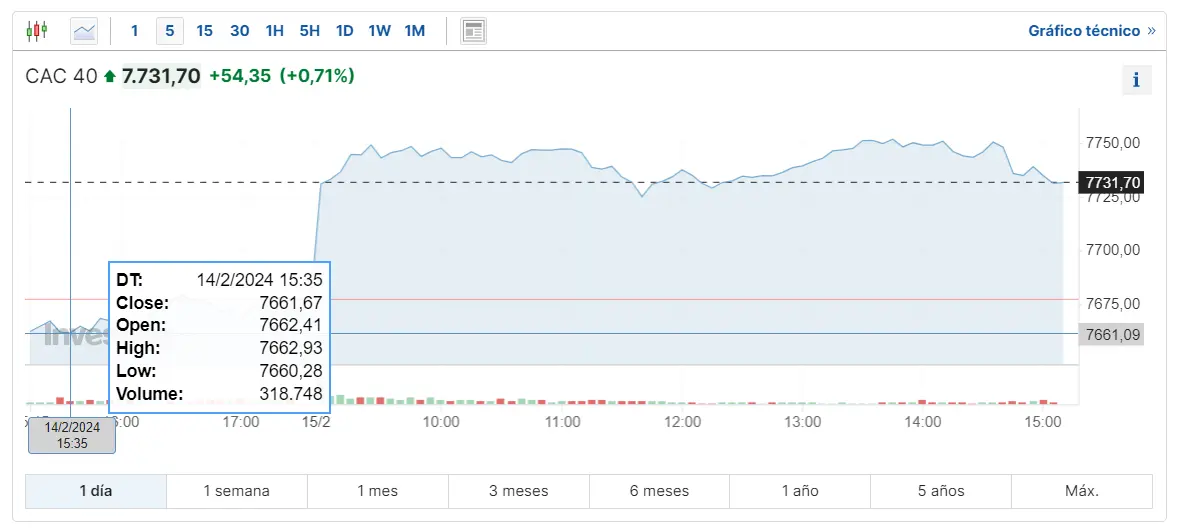
Task: Pick the 1M interval
Action: point(414,31)
